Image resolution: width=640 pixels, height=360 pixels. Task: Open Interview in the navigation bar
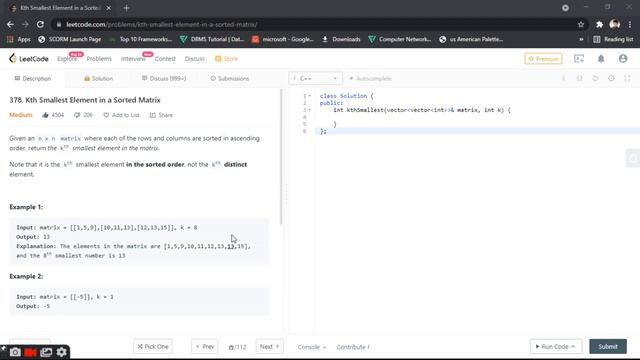click(133, 59)
